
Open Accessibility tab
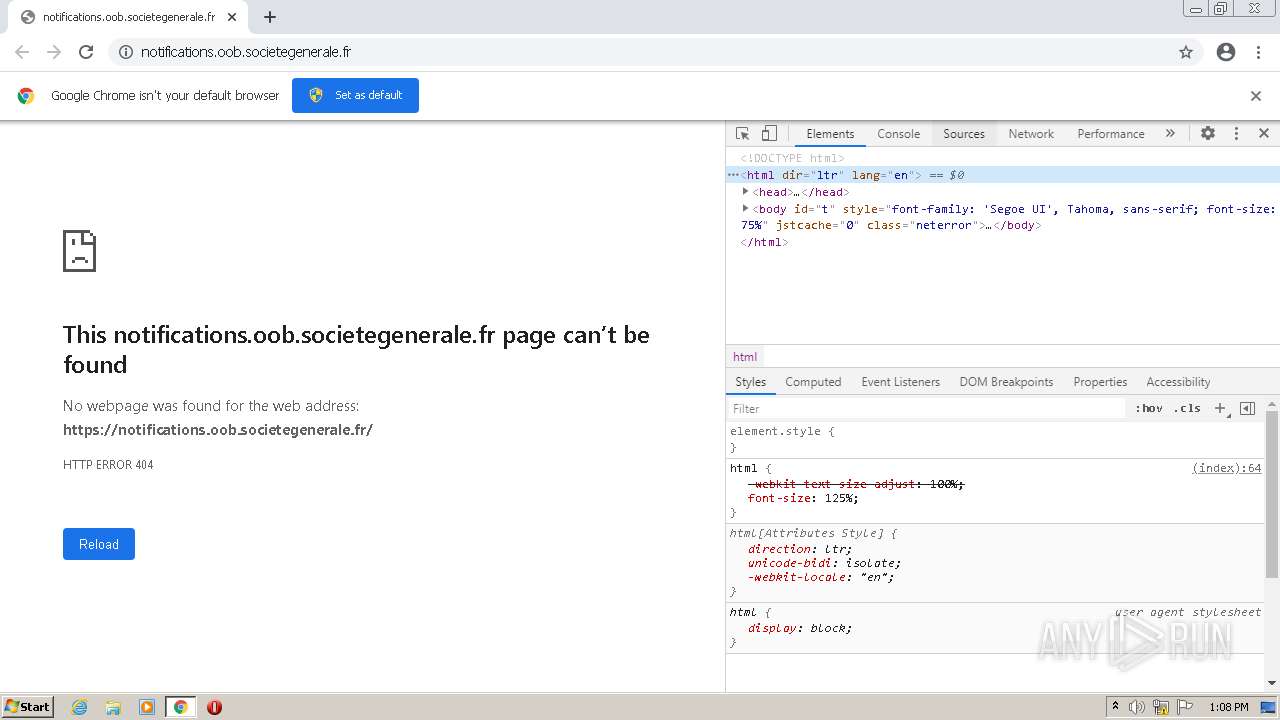tap(1178, 382)
